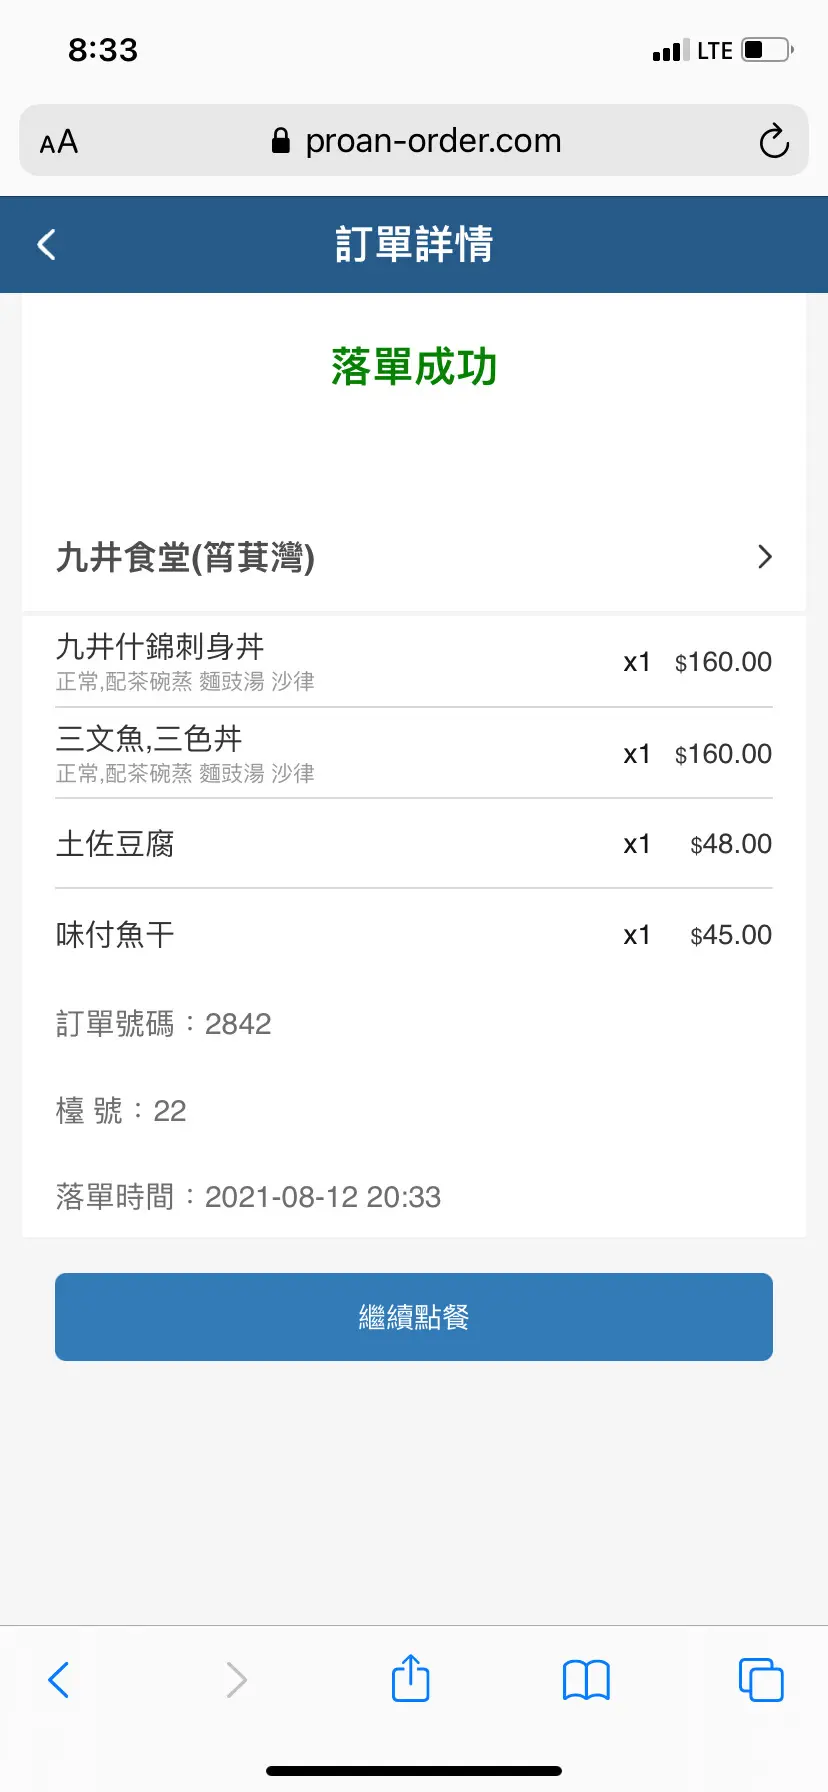This screenshot has height=1792, width=828.
Task: Show Safari open tabs
Action: 761,1679
